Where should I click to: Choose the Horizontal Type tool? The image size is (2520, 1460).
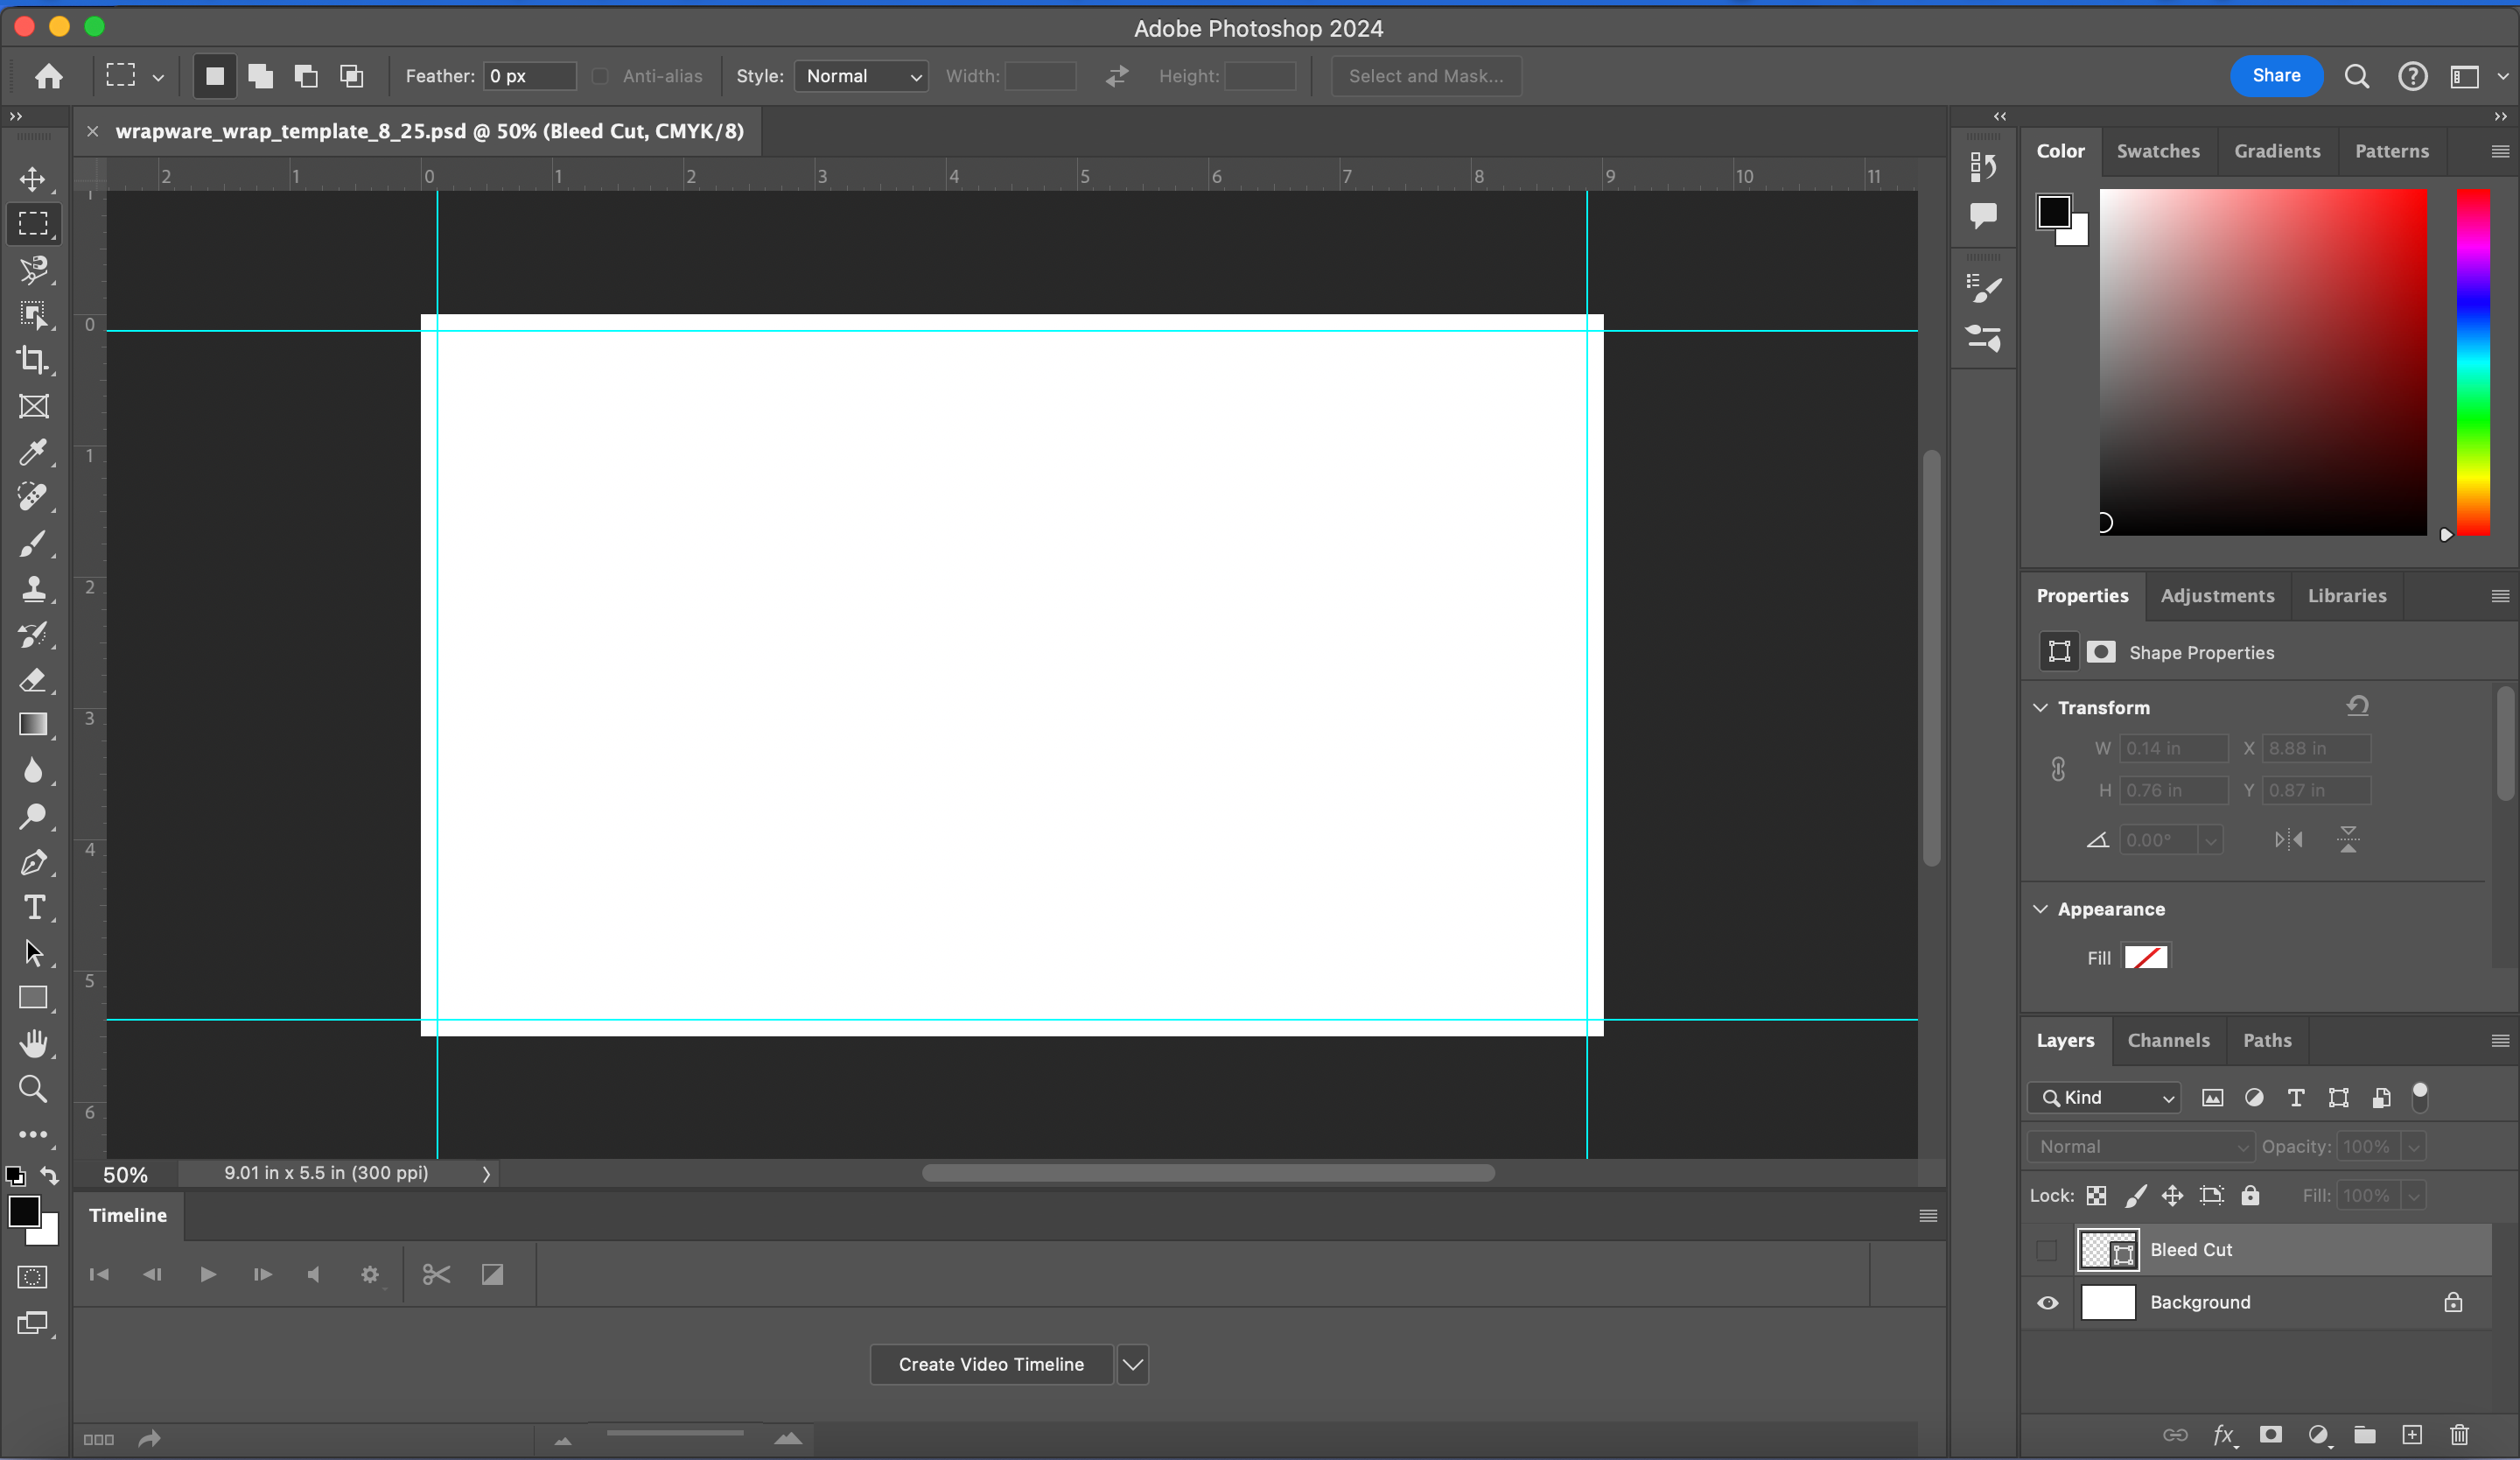coord(33,907)
